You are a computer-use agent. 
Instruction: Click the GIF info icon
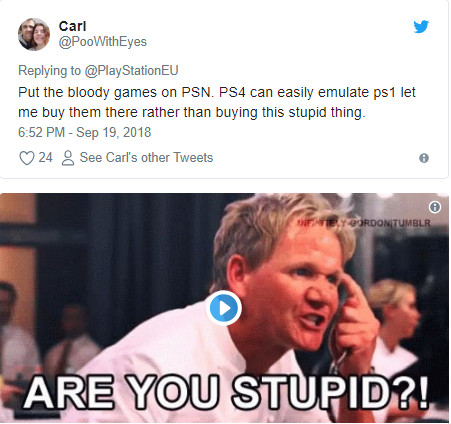click(435, 207)
